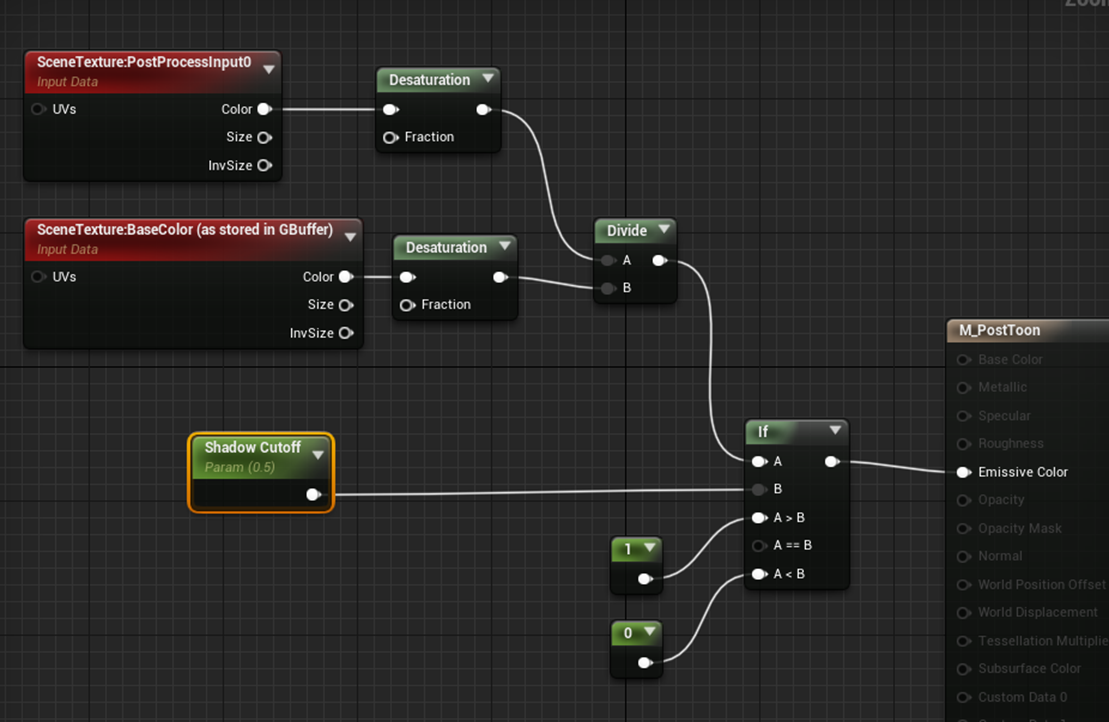Click the Emissive Color pin on M_PostToon
This screenshot has height=722, width=1109.
pos(963,472)
